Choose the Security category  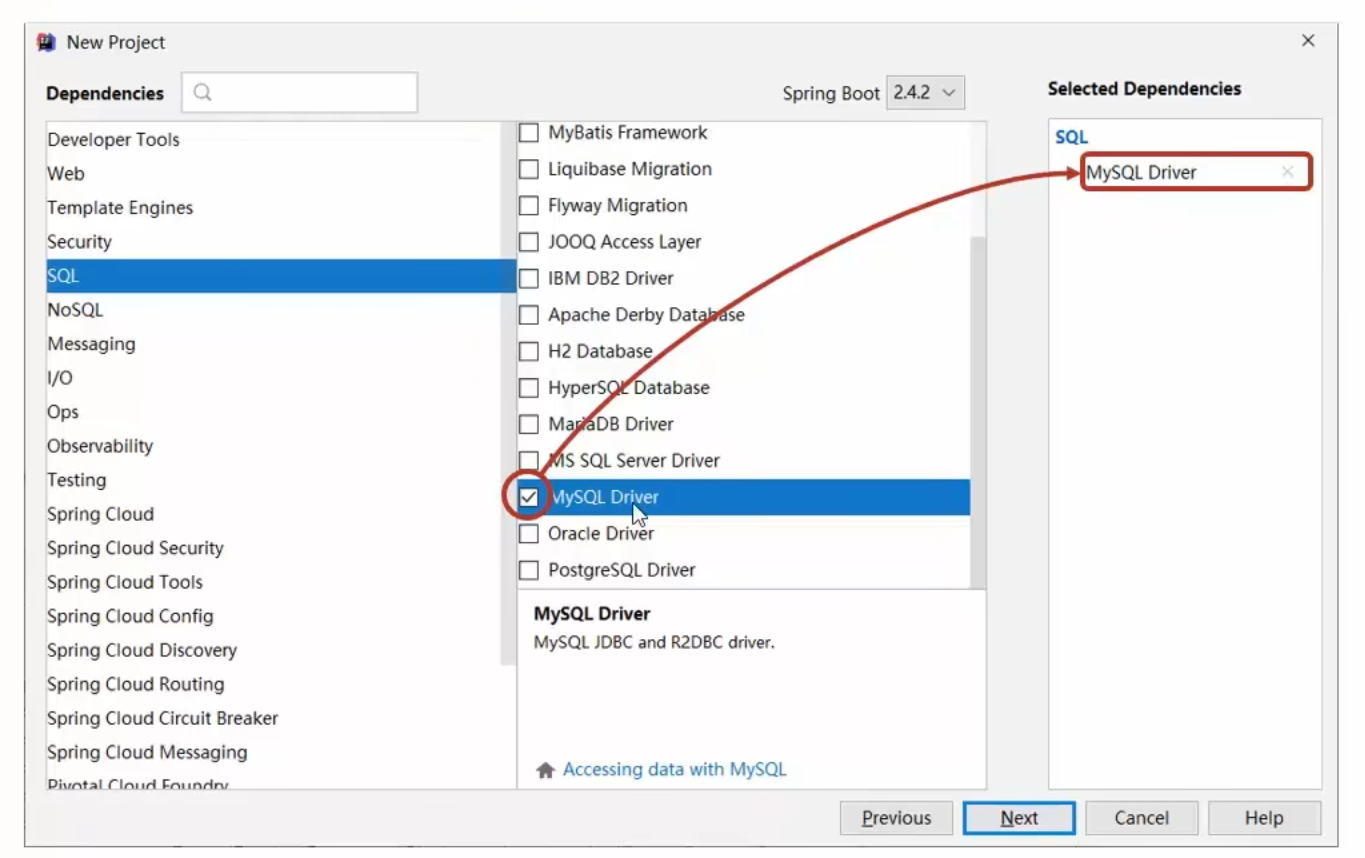pos(280,242)
